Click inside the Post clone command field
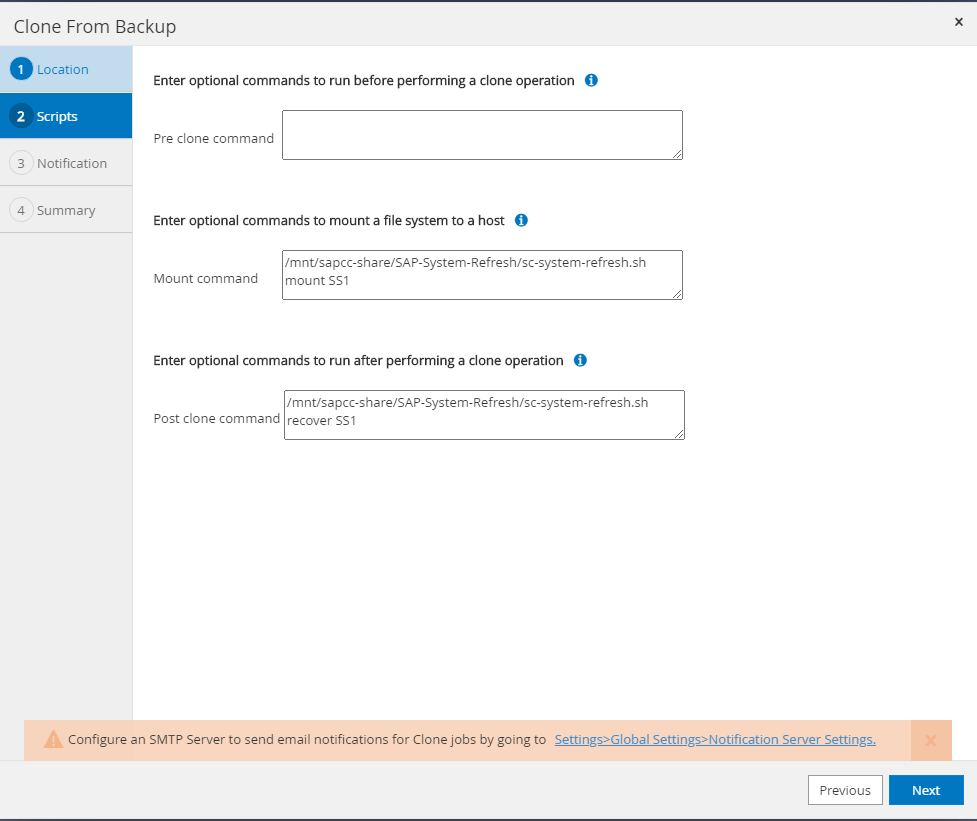This screenshot has width=977, height=821. coord(484,414)
